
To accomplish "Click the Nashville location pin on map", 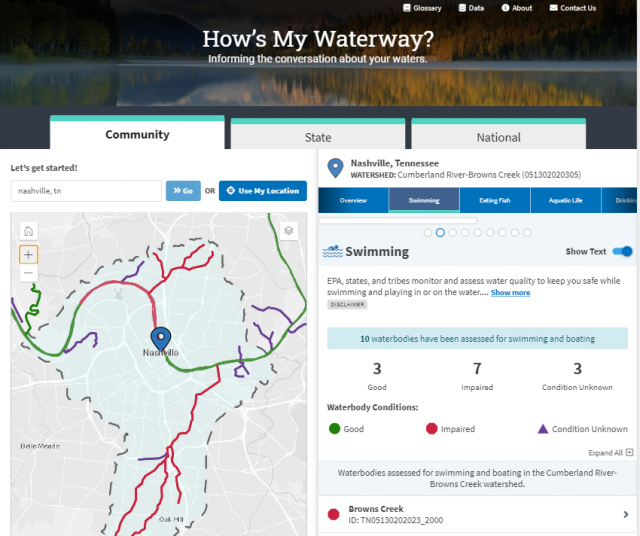I will coord(159,338).
